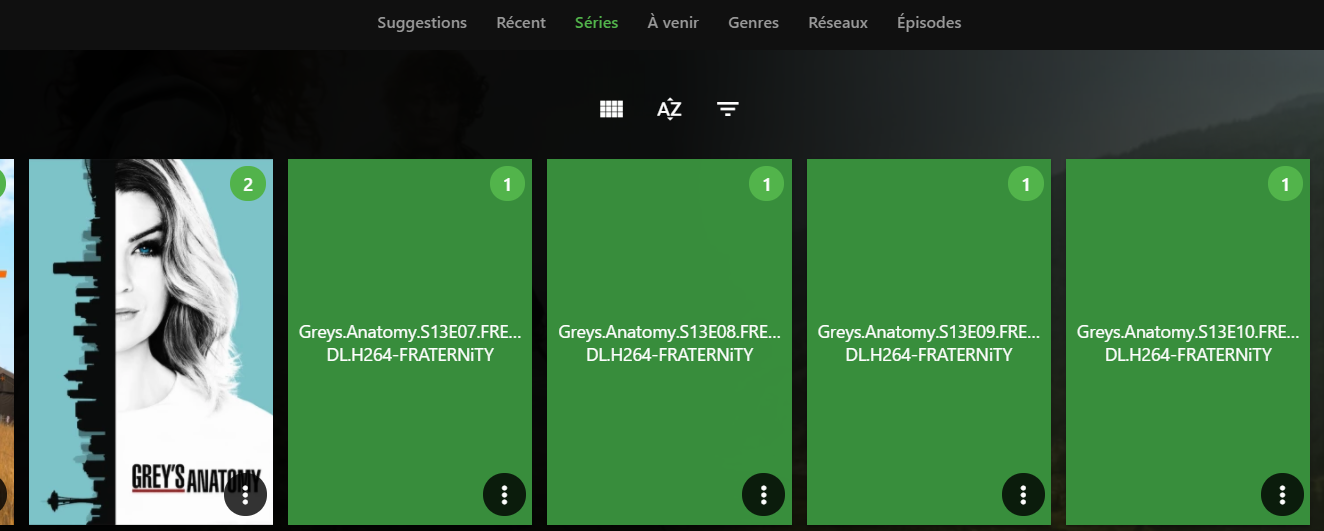Screen dimensions: 1324x531
Task: Open the Réseaux tab
Action: click(838, 22)
